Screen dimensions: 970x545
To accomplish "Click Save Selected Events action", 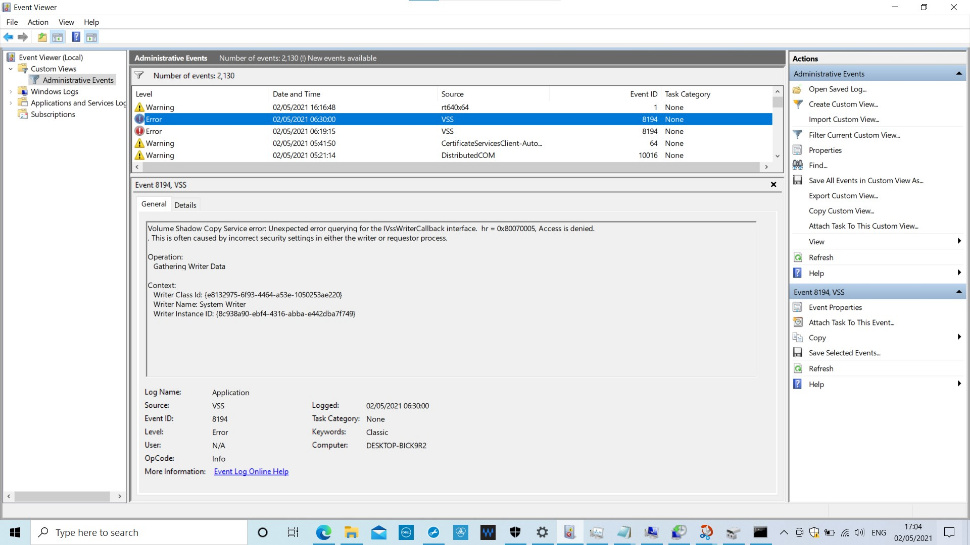I will point(844,353).
